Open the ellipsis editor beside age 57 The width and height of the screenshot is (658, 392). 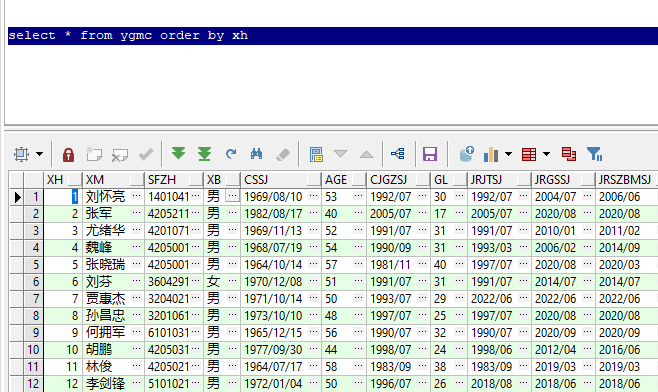tap(358, 264)
